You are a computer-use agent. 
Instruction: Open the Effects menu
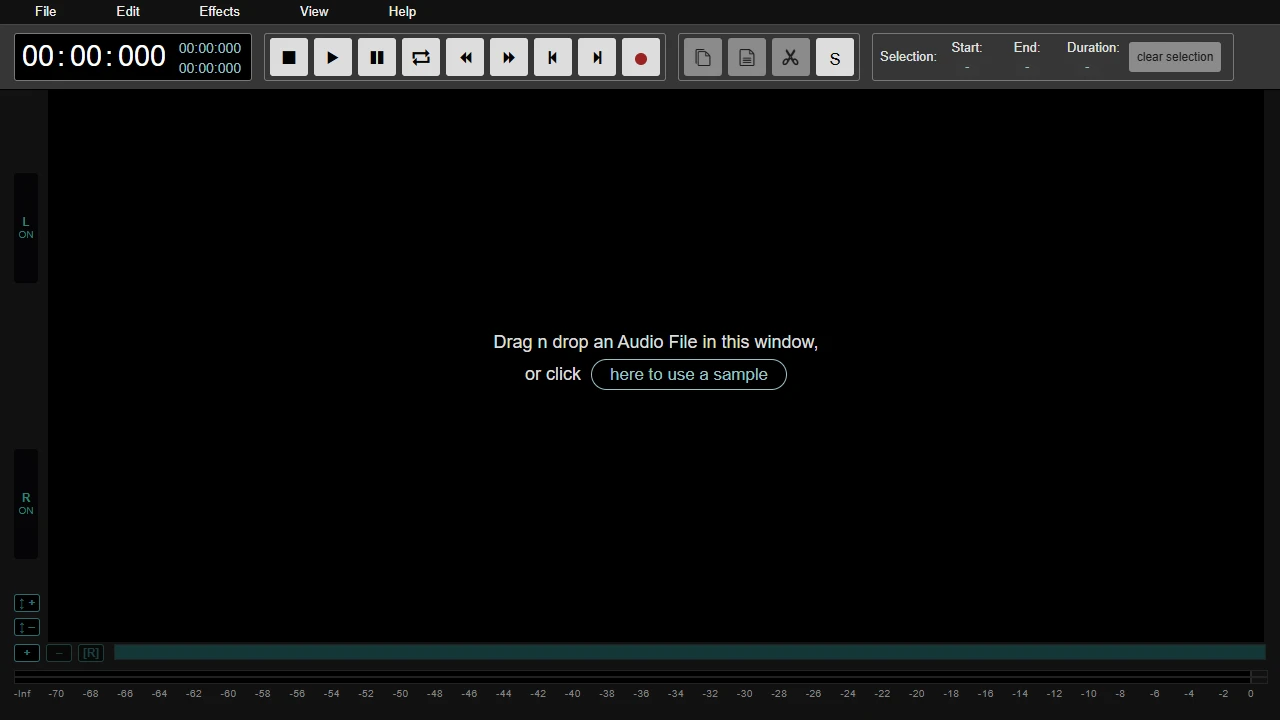[x=219, y=11]
